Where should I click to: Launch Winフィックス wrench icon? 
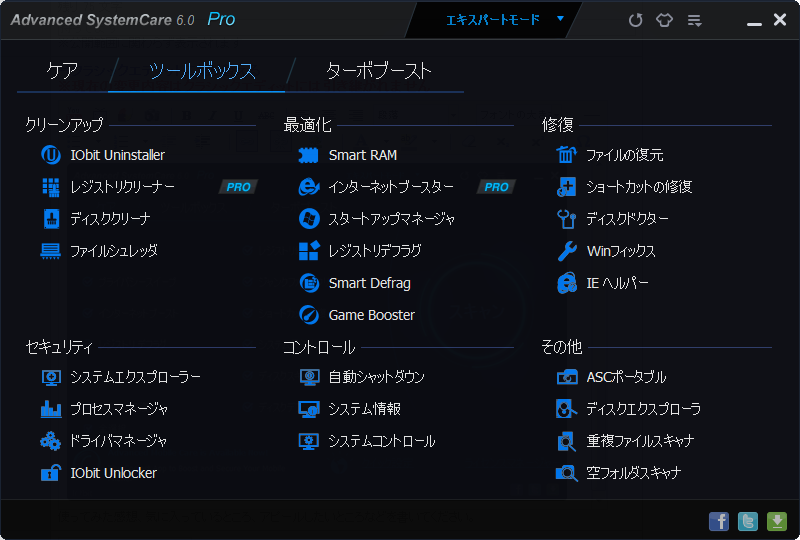(567, 251)
